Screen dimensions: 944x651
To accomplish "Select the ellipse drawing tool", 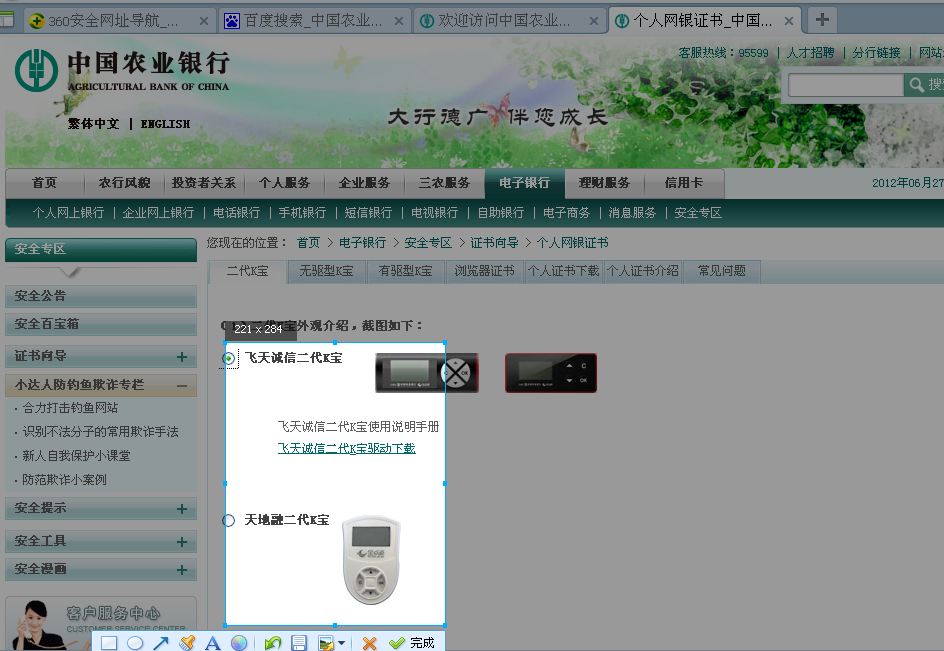I will point(135,643).
